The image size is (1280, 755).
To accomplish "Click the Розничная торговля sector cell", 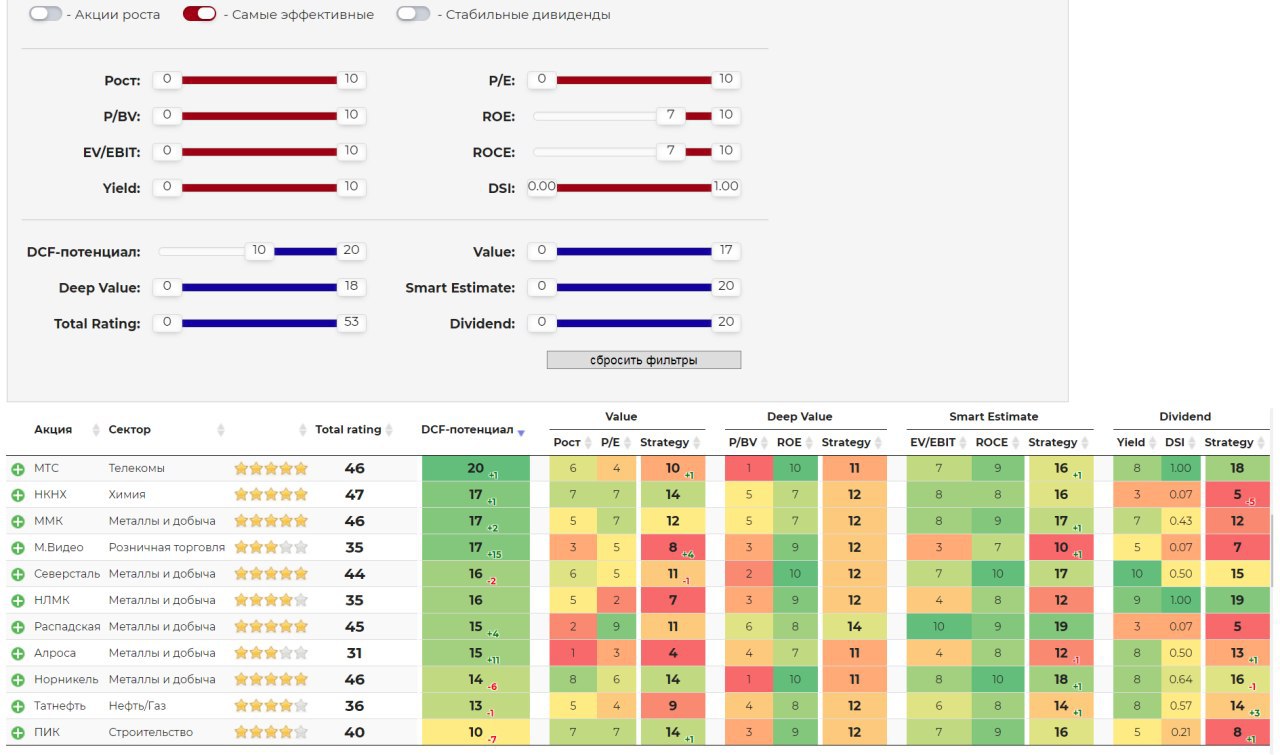I will click(167, 548).
